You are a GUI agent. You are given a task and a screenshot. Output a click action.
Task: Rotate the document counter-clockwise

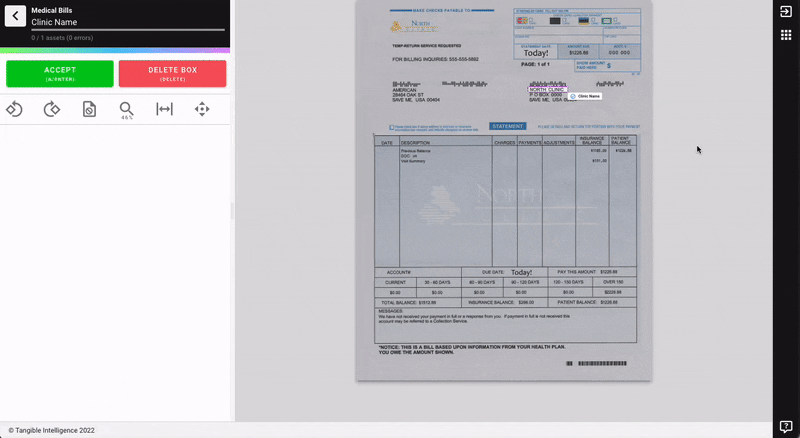tap(14, 109)
